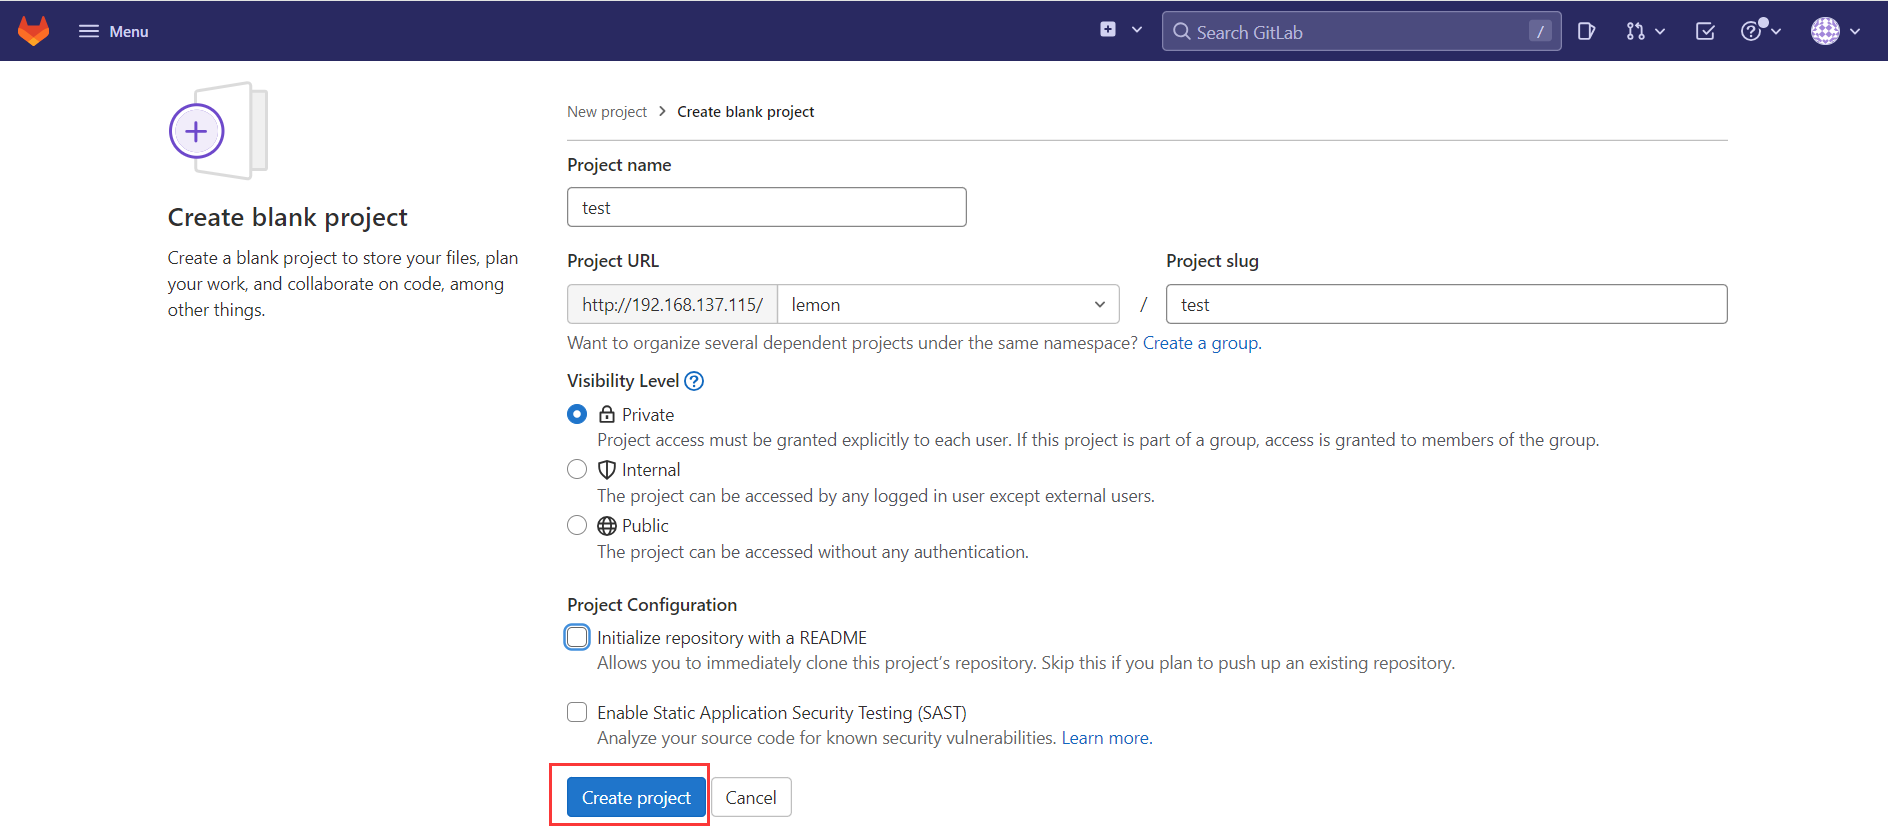Select the Public visibility radio button
The height and width of the screenshot is (830, 1888).
[x=577, y=525]
